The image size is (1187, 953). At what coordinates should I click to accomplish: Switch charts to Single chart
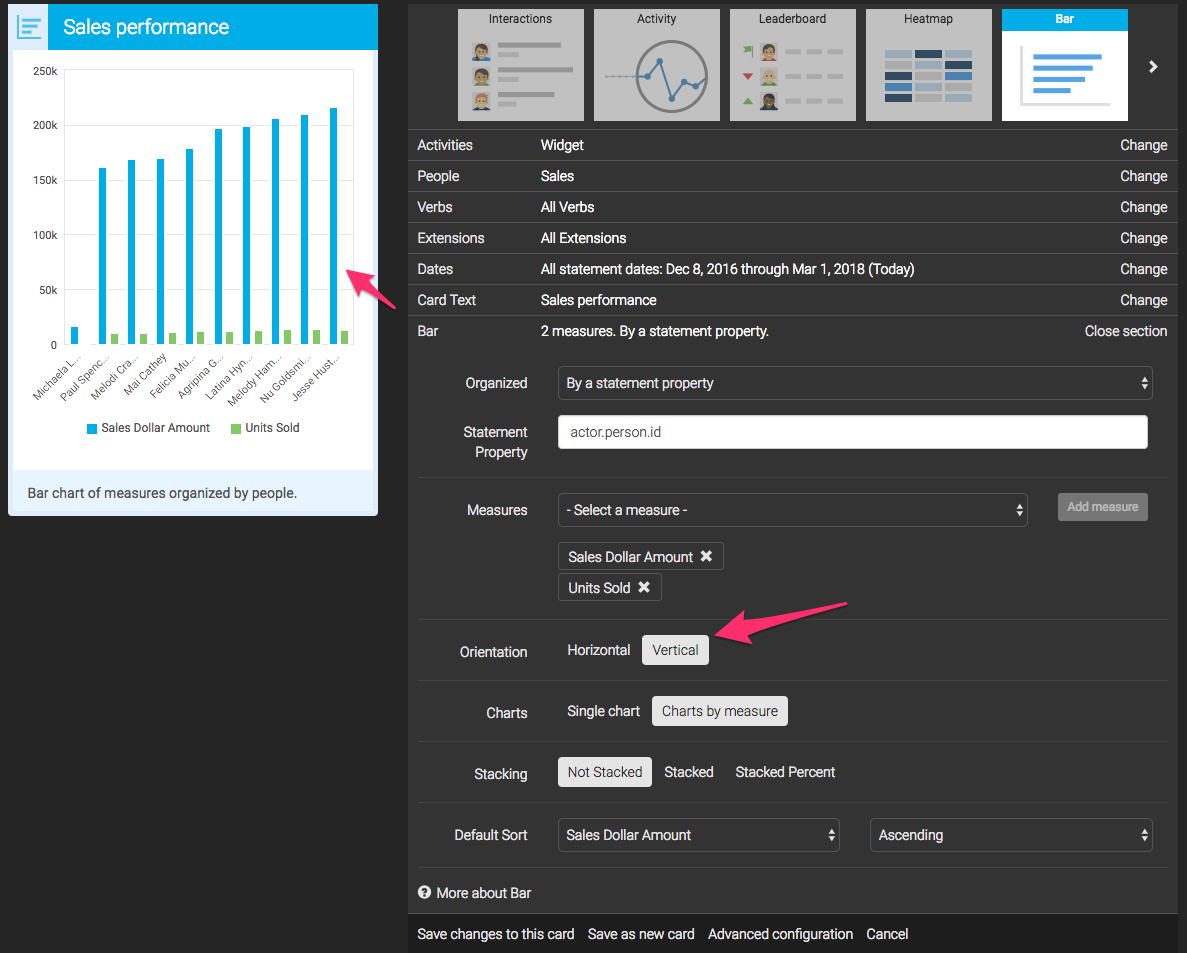(x=603, y=711)
